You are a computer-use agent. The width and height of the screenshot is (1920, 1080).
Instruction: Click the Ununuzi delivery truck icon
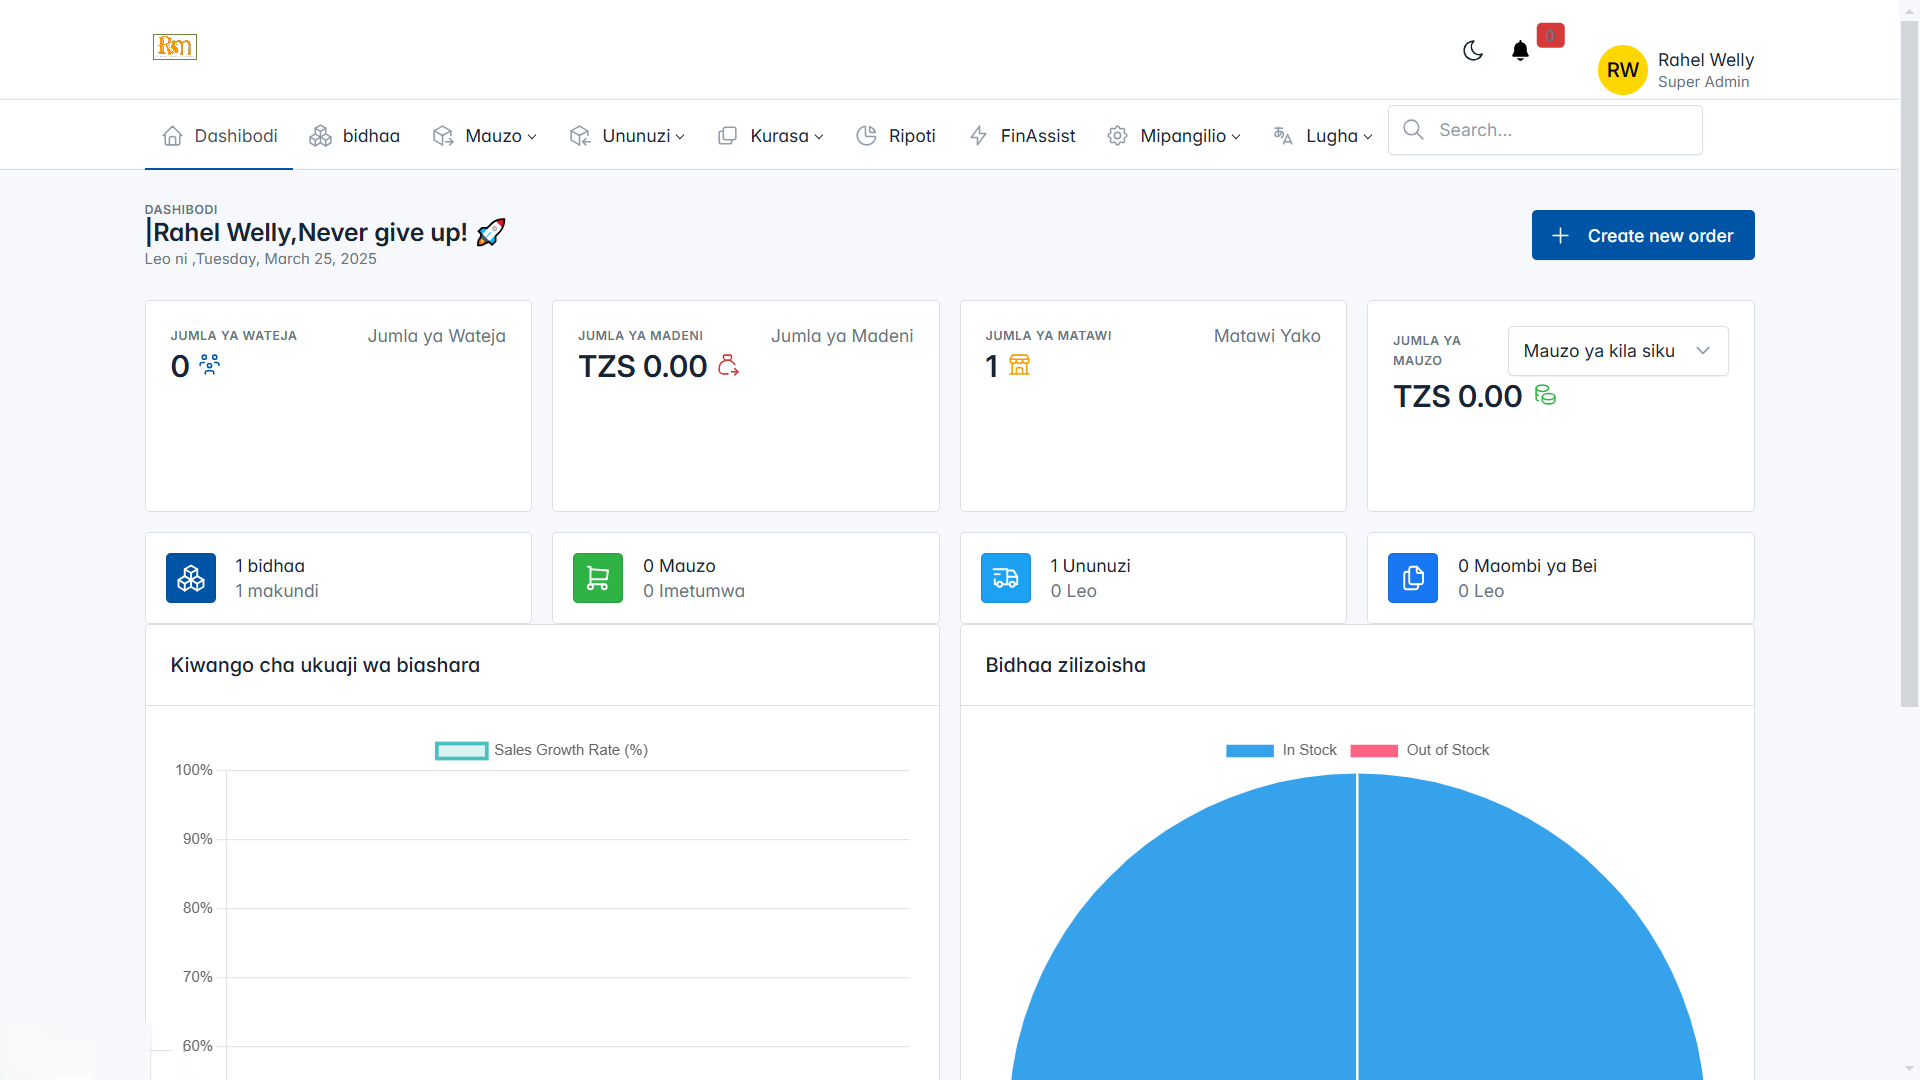1005,578
